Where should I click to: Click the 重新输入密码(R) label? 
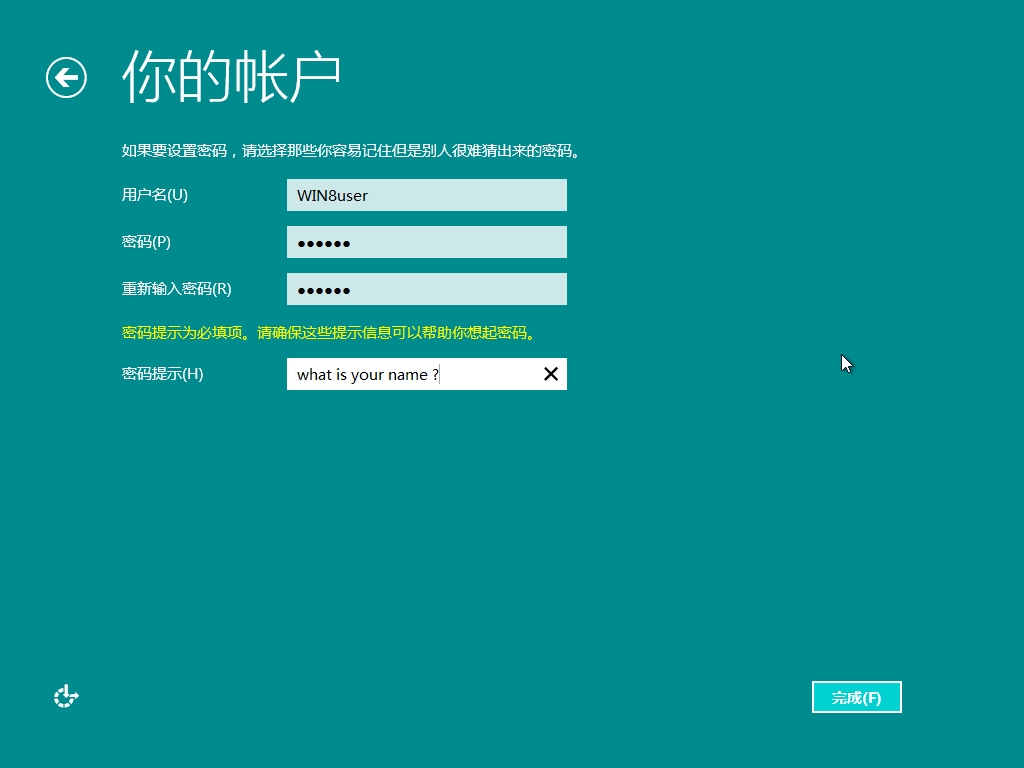point(176,289)
